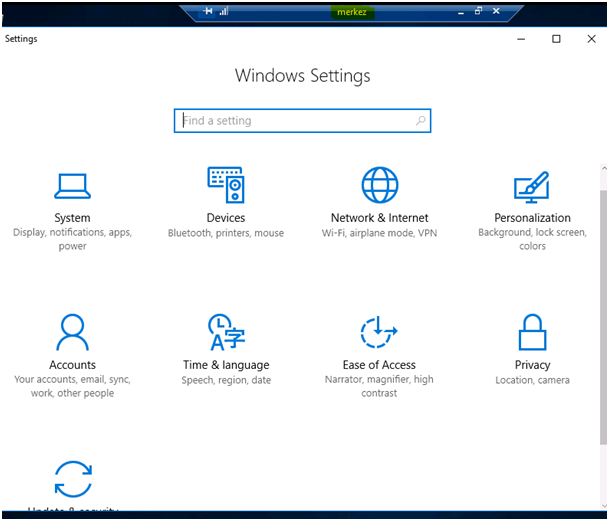Open the Personalization paintbrush icon

532,187
